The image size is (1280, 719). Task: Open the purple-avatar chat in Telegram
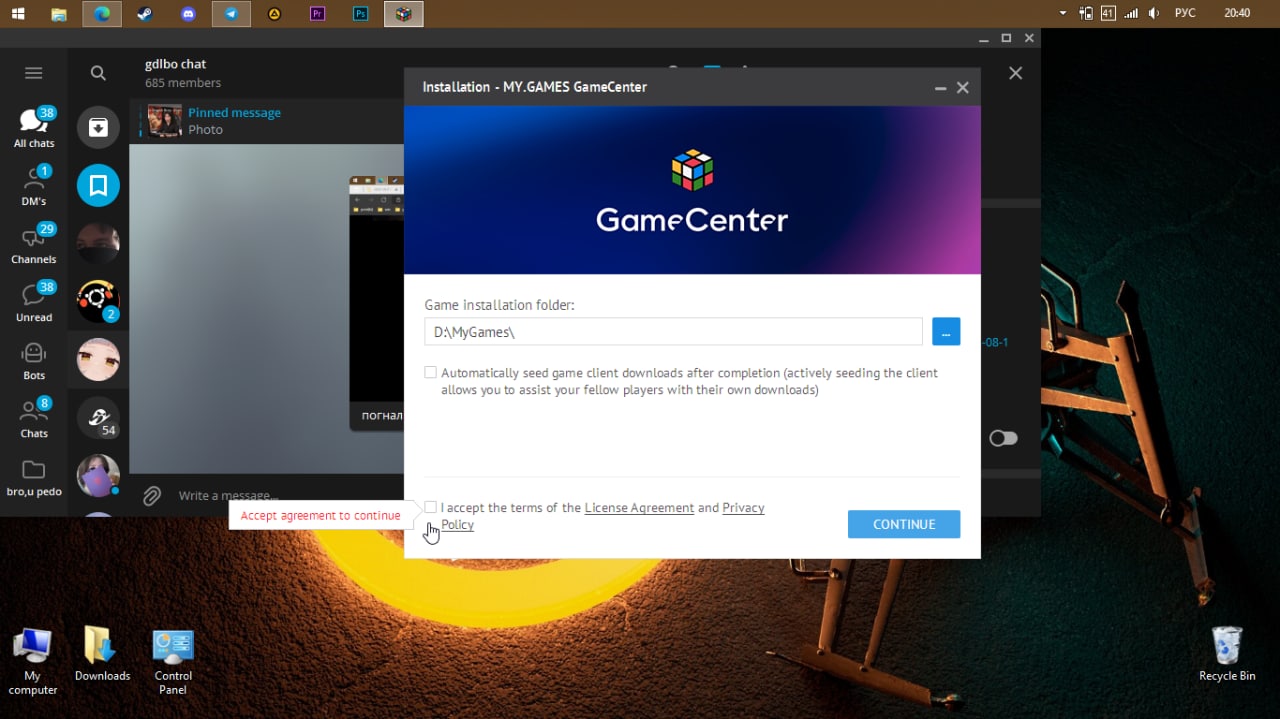tap(98, 475)
